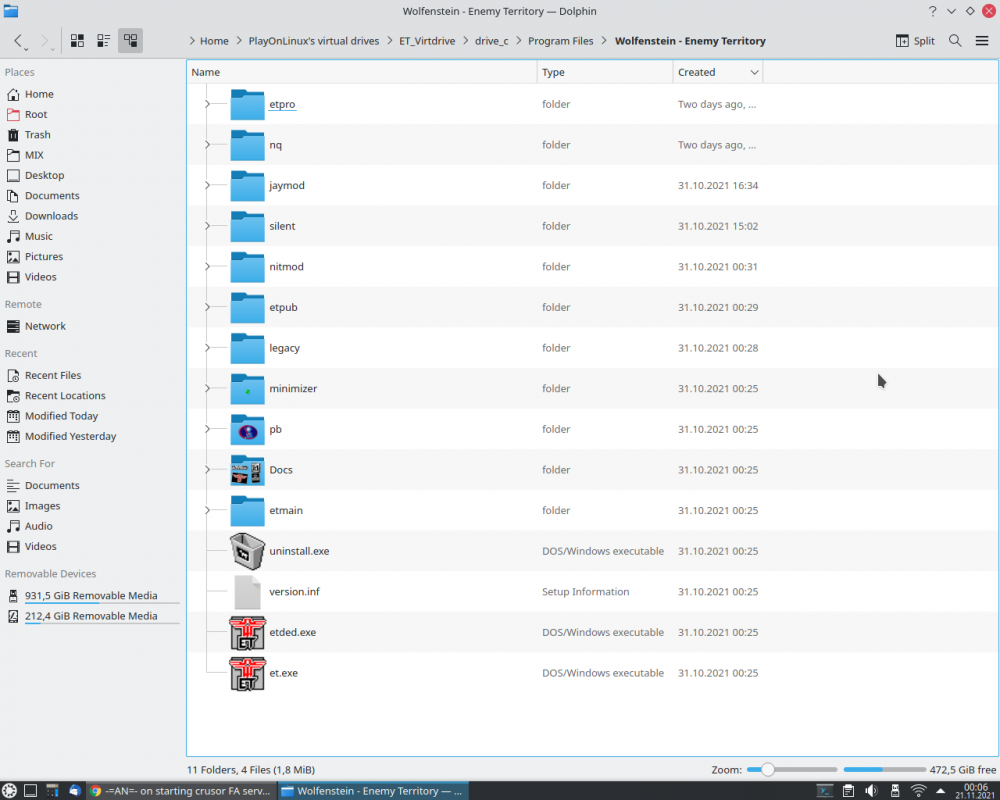Switch to Compact view mode
Viewport: 1000px width, 800px height.
click(103, 41)
